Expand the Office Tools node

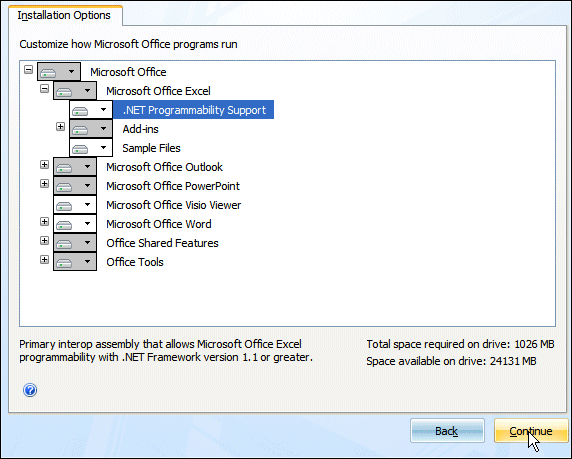(45, 259)
